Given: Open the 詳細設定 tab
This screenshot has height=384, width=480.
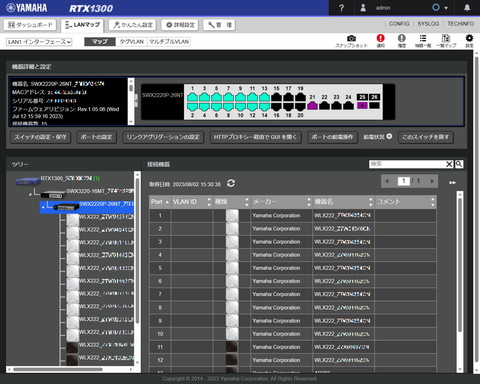Looking at the screenshot, I should tap(180, 25).
